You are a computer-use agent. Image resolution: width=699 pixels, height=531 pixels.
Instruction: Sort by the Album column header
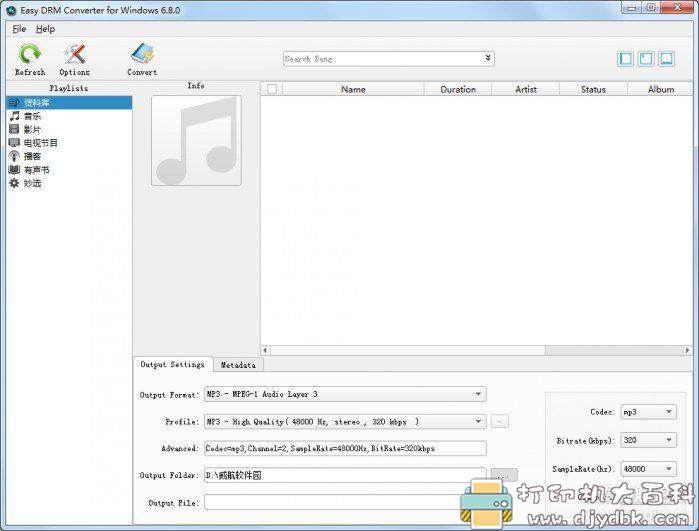pos(661,89)
